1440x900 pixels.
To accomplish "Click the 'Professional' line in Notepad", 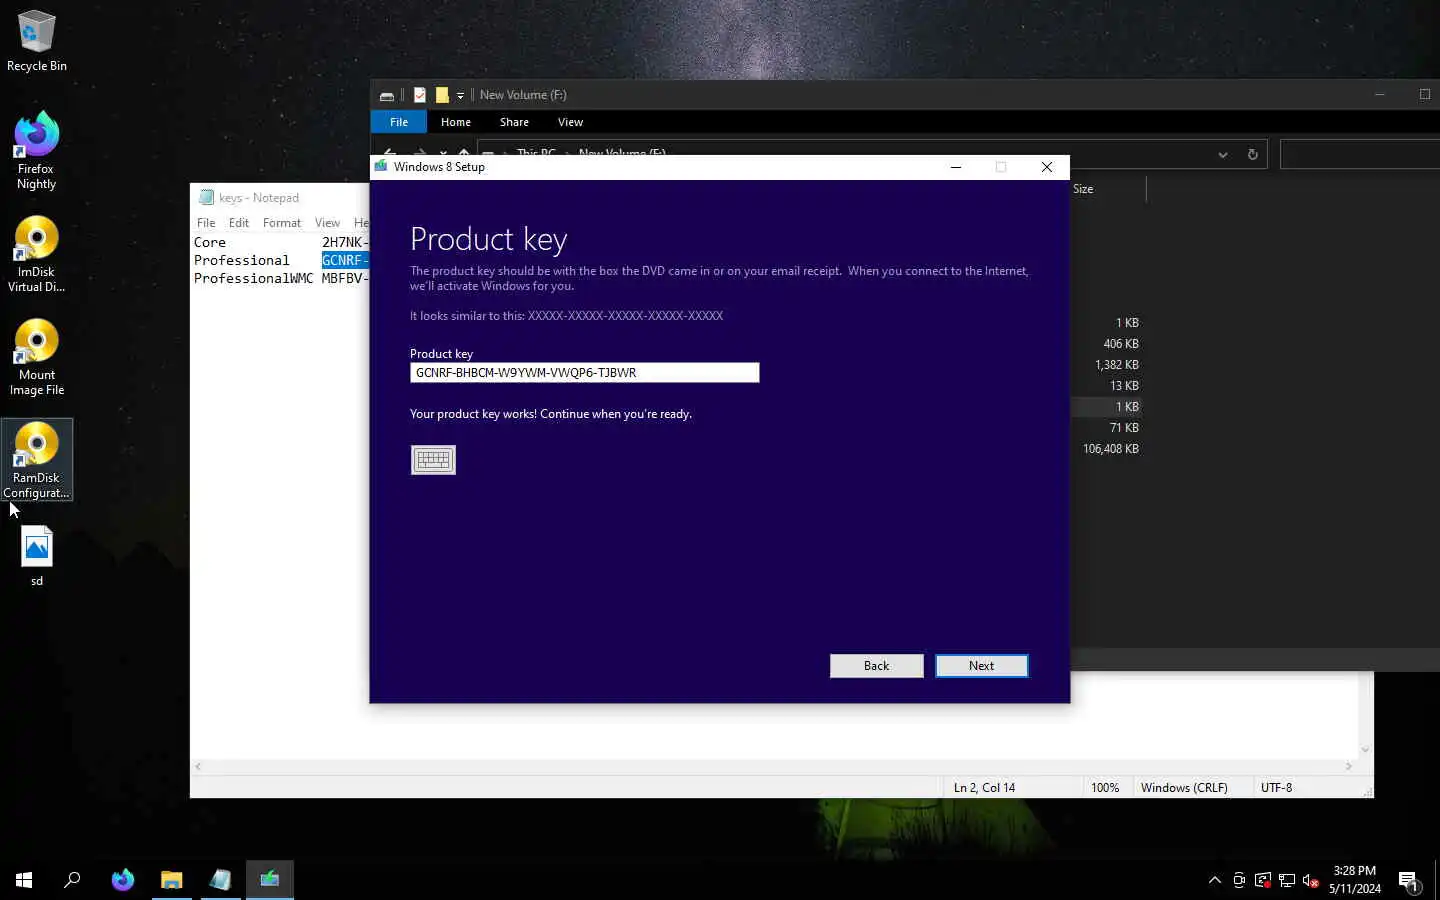I will pos(241,261).
